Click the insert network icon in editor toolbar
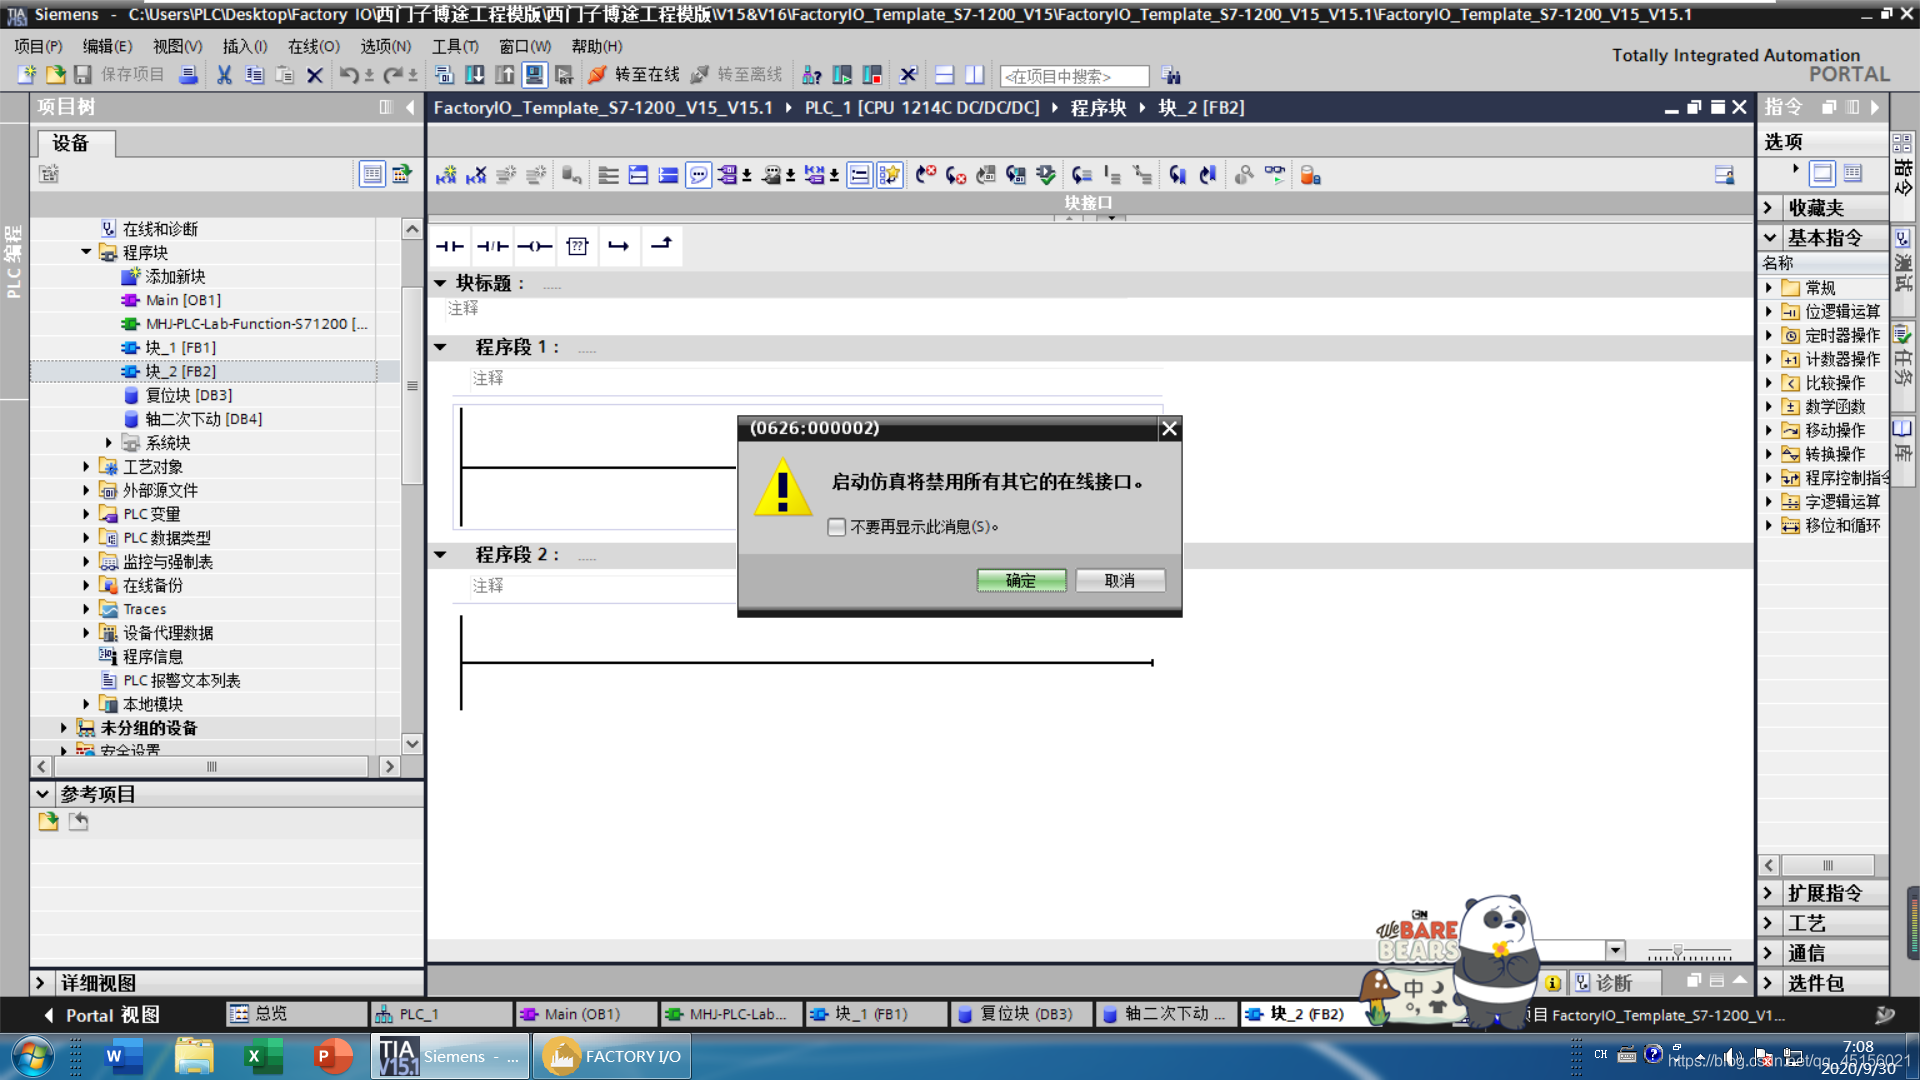Screen dimensions: 1920x1080 pyautogui.click(x=446, y=176)
